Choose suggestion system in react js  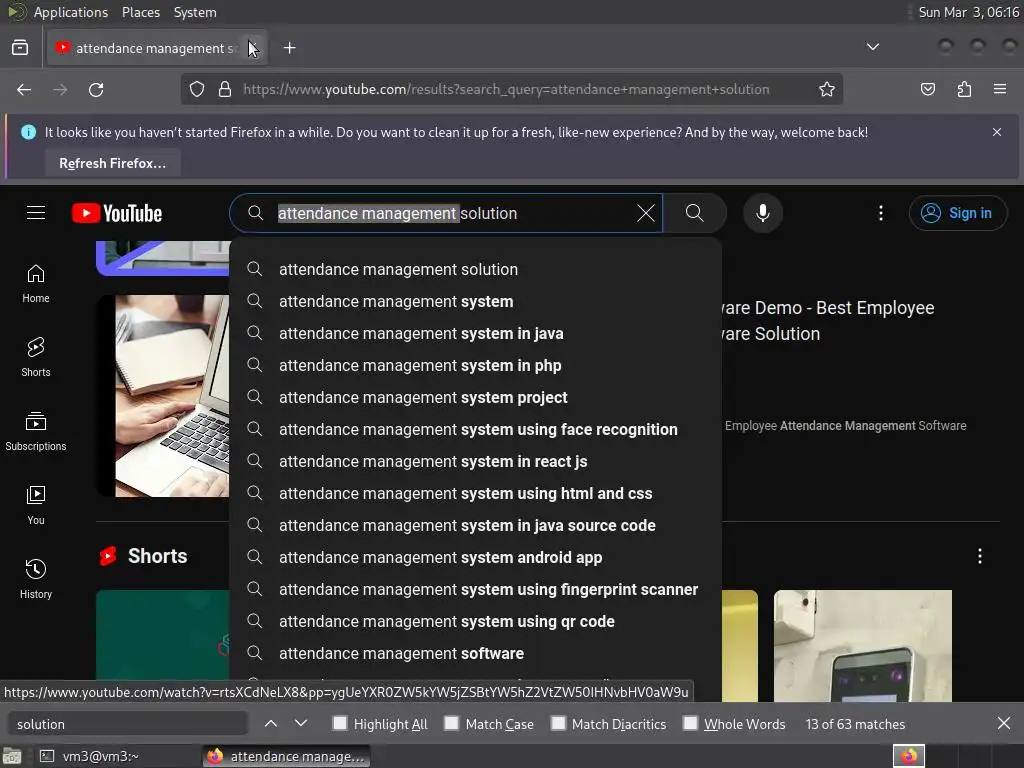475,461
